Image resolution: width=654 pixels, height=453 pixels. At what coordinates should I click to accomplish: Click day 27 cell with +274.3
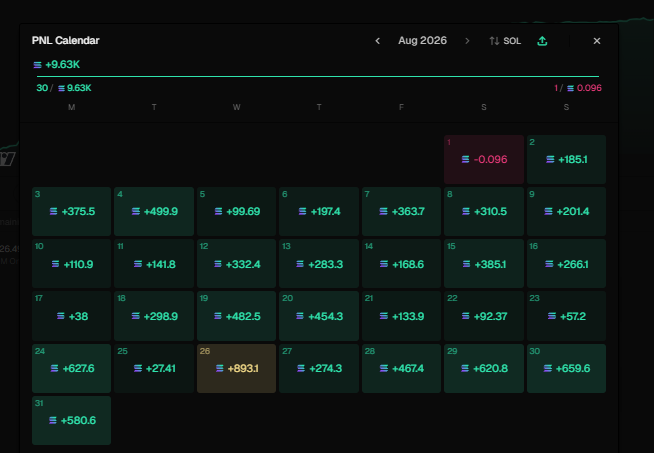319,368
